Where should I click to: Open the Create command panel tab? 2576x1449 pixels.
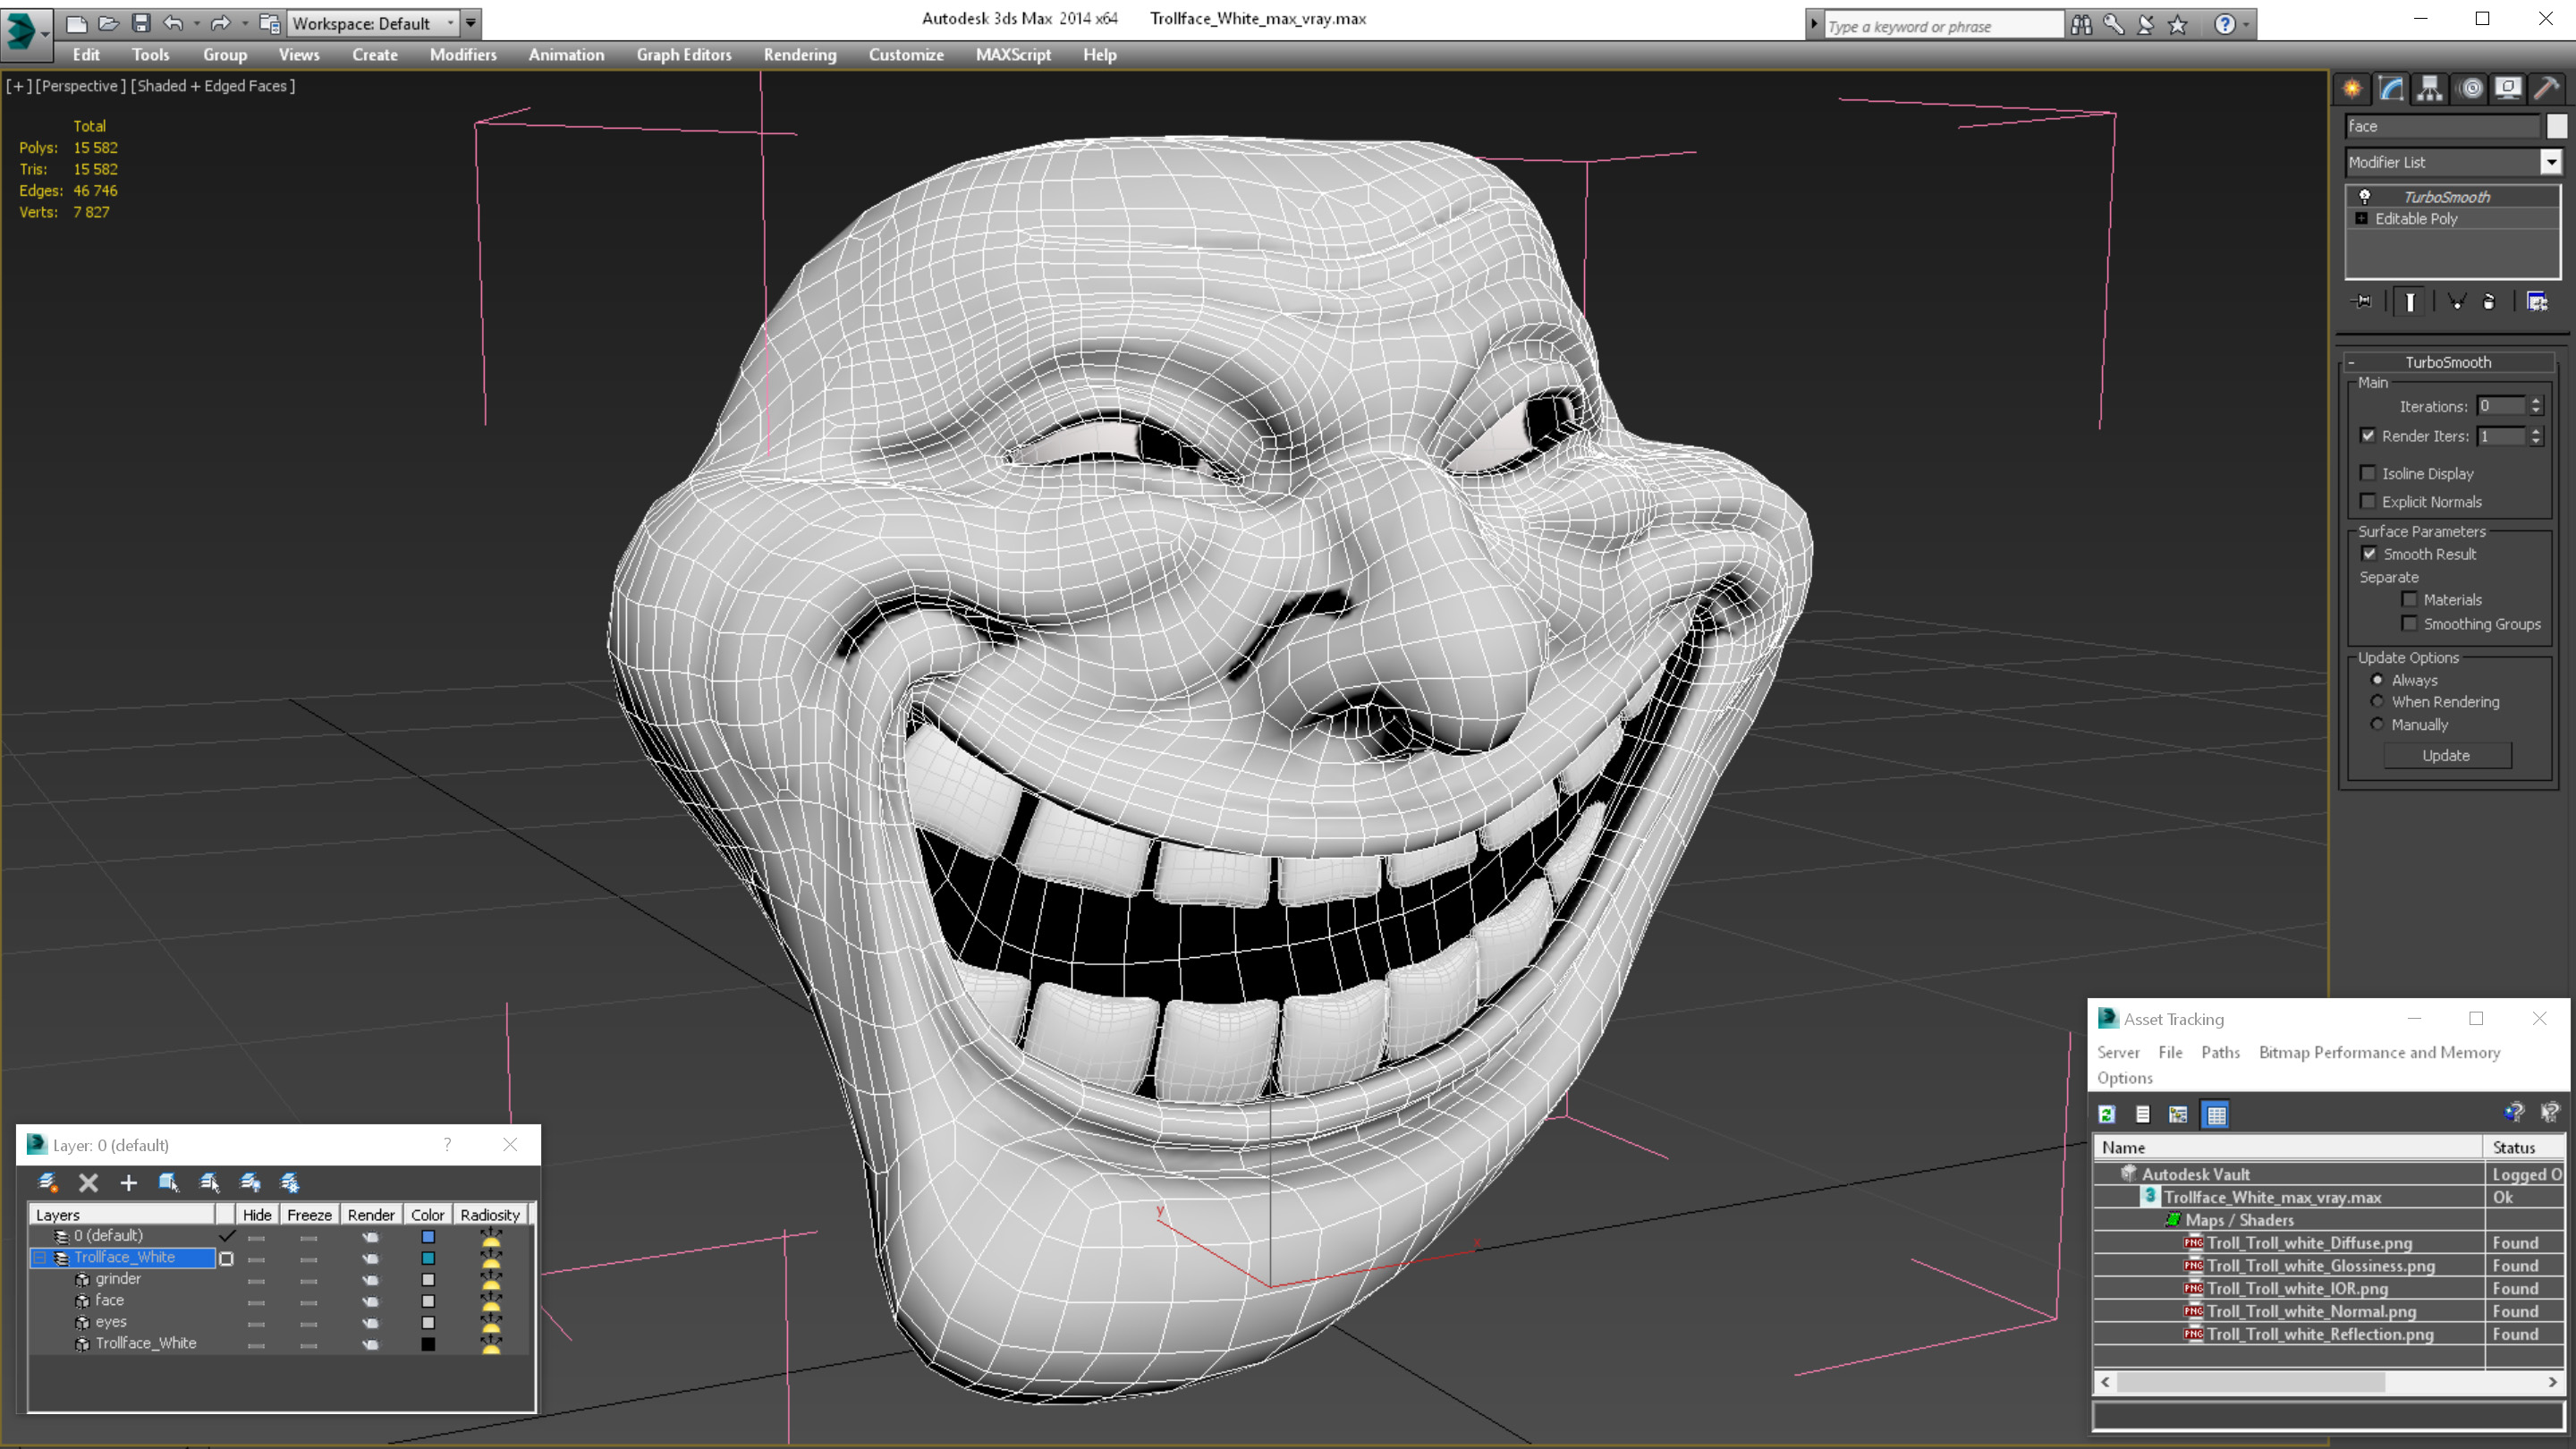pos(2353,89)
